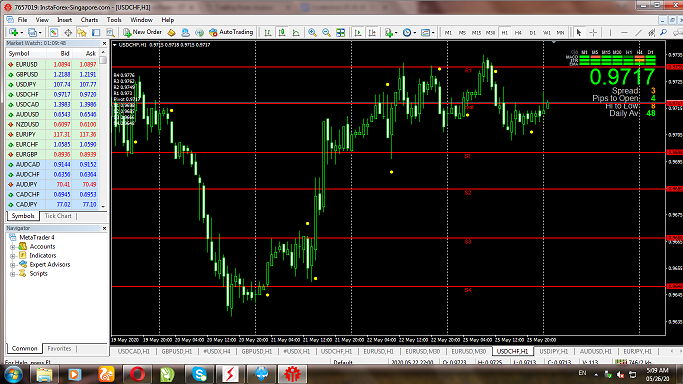The height and width of the screenshot is (384, 683).
Task: Toggle Chart Shift icon
Action: point(372,33)
